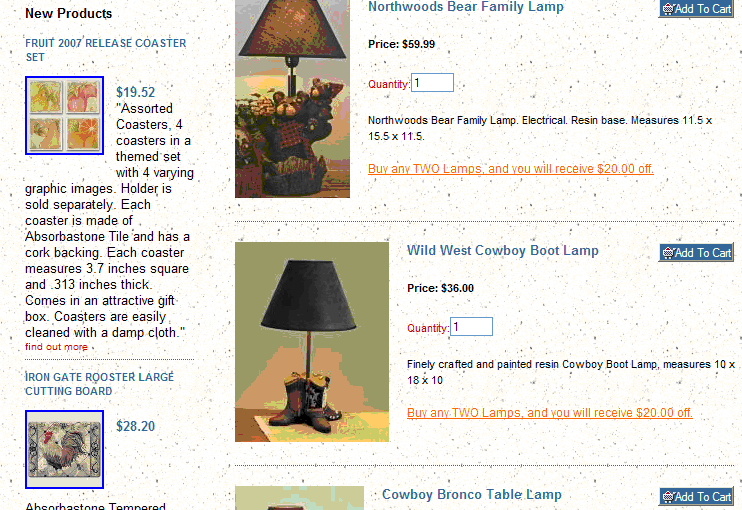Click quantity field for Northwoods Bear Lamp
This screenshot has width=742, height=510.
(432, 83)
